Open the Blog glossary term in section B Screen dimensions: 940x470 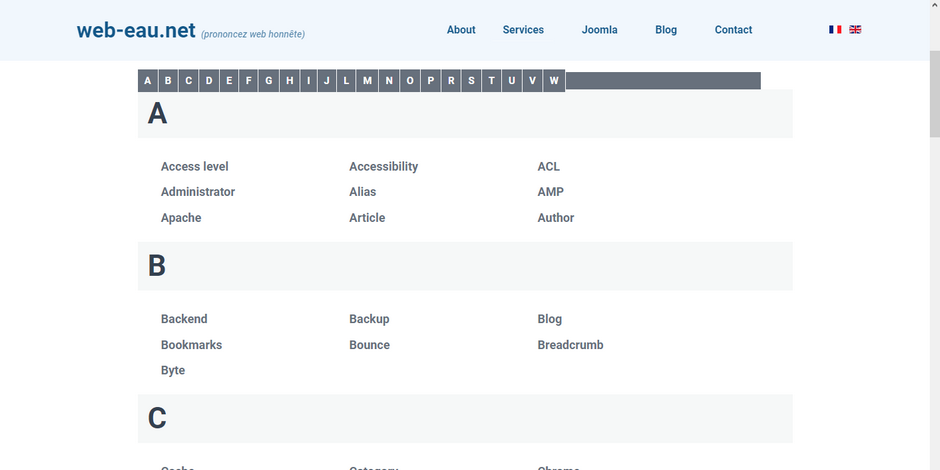pos(550,319)
